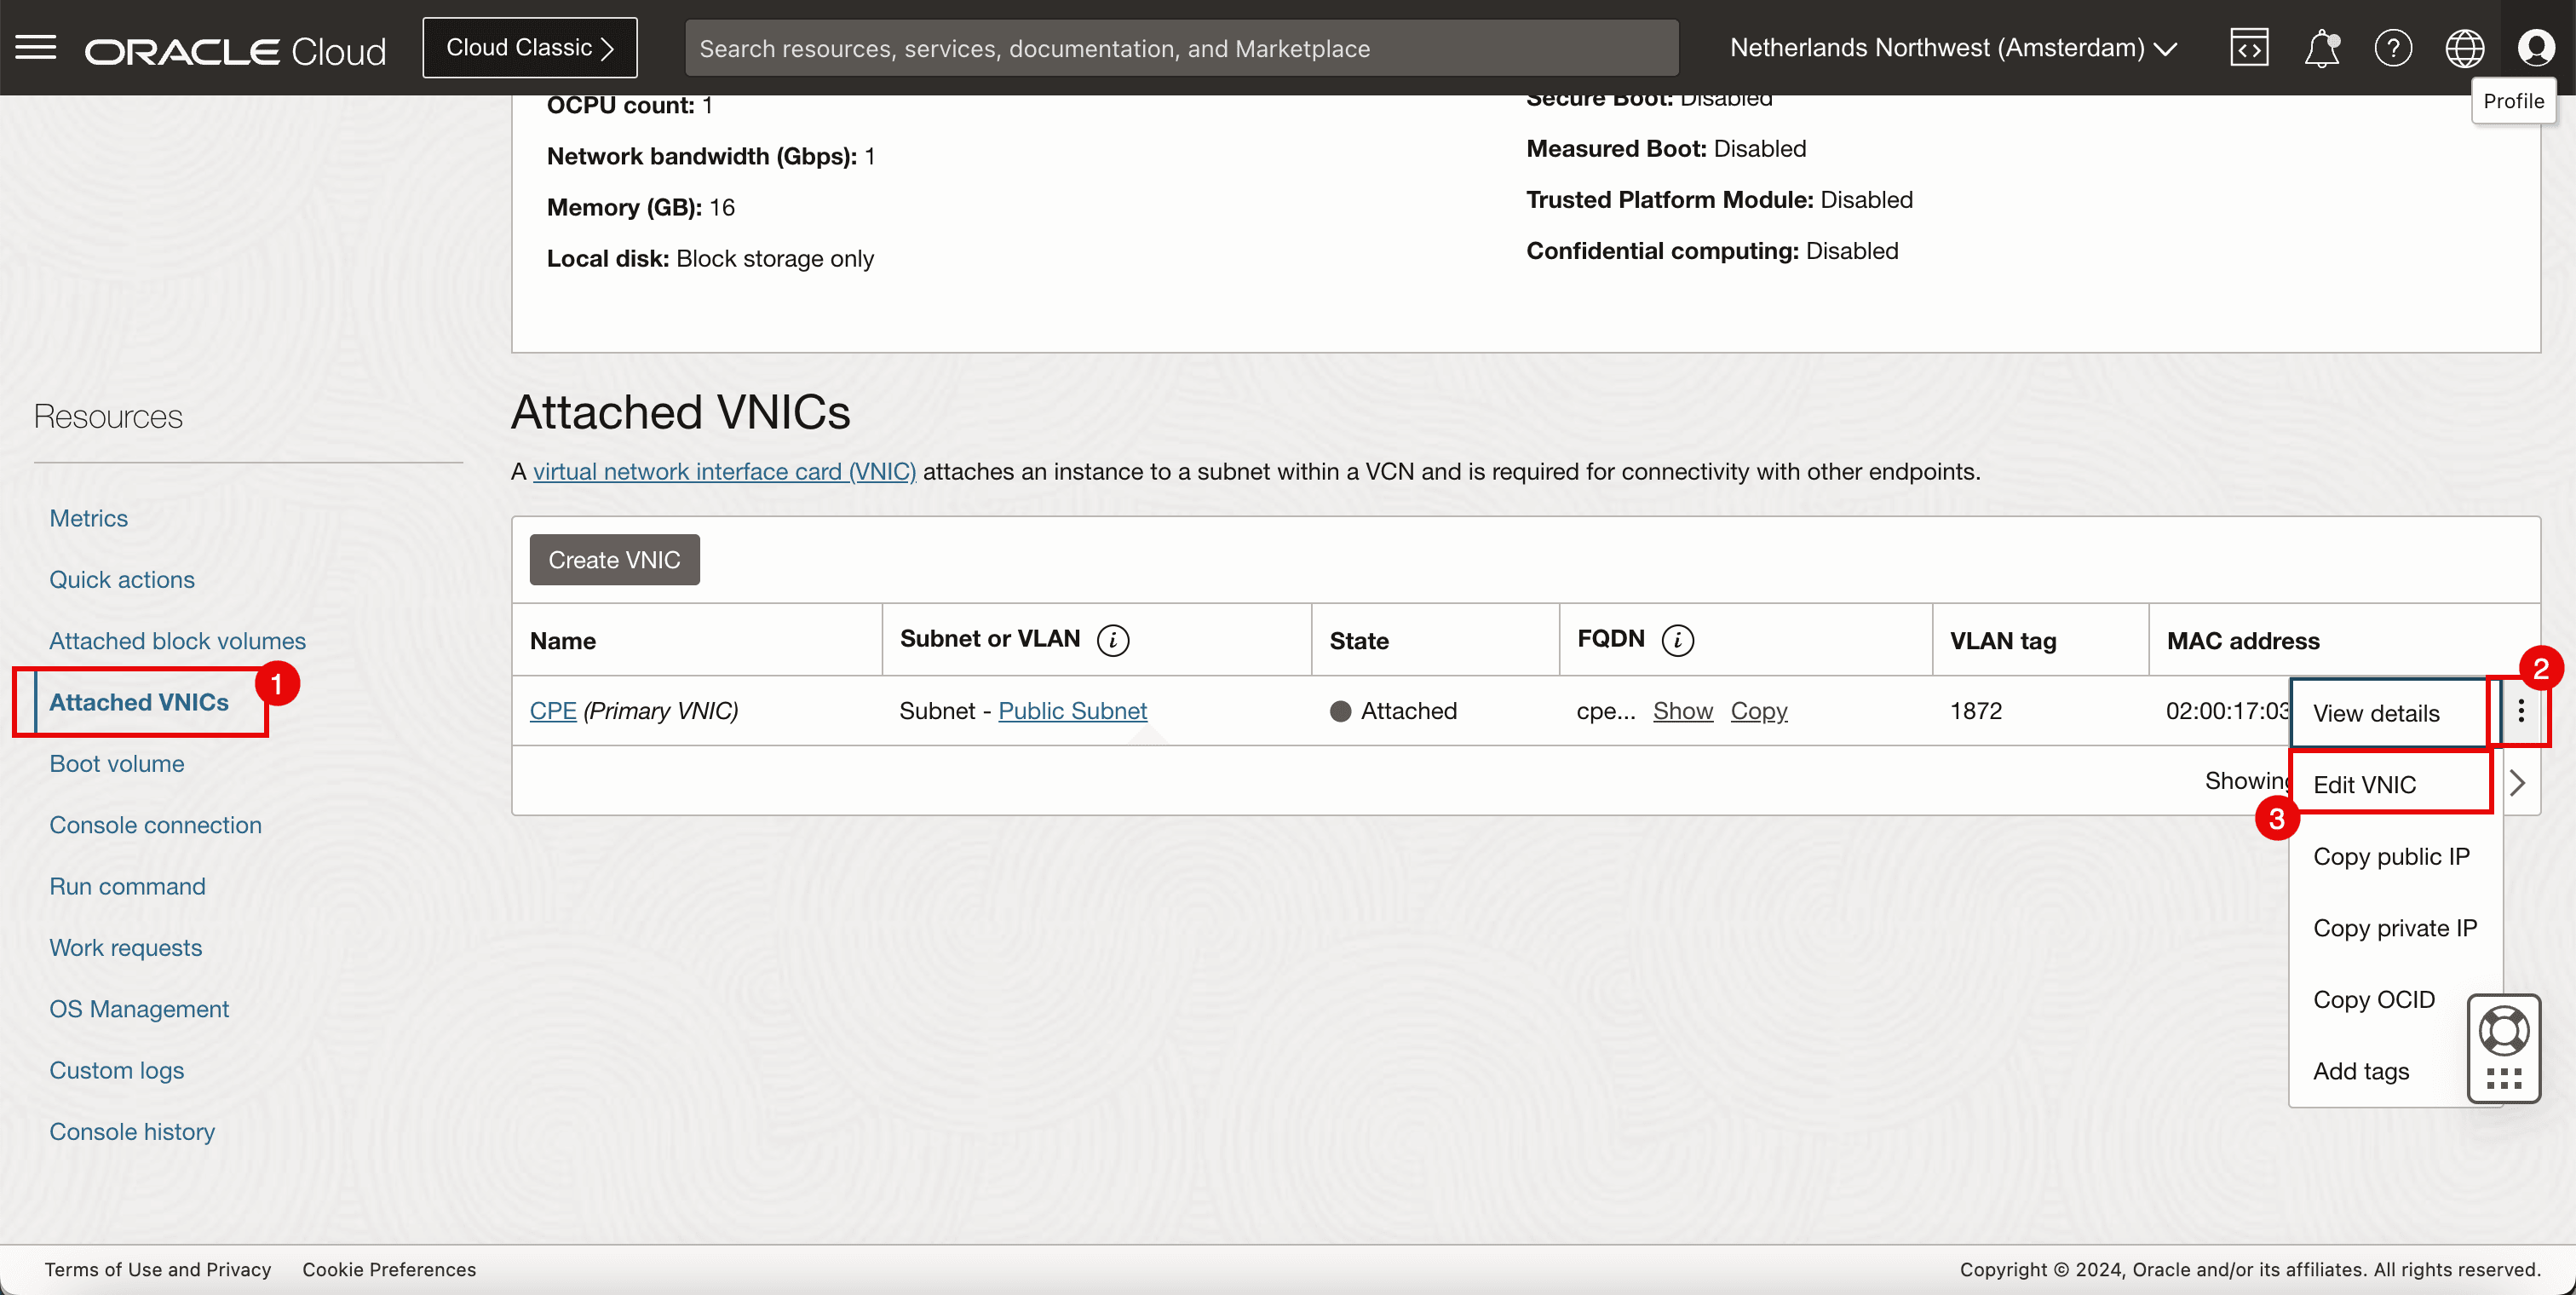Open the hamburger navigation menu
The height and width of the screenshot is (1295, 2576).
[36, 47]
